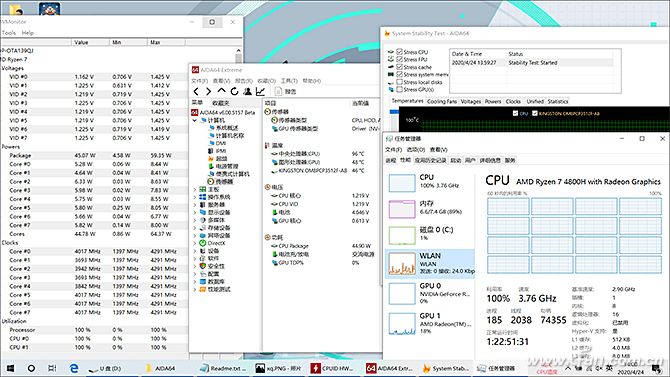Image resolution: width=670 pixels, height=377 pixels.
Task: Open Cortana circle on the taskbar
Action: [x=31, y=368]
